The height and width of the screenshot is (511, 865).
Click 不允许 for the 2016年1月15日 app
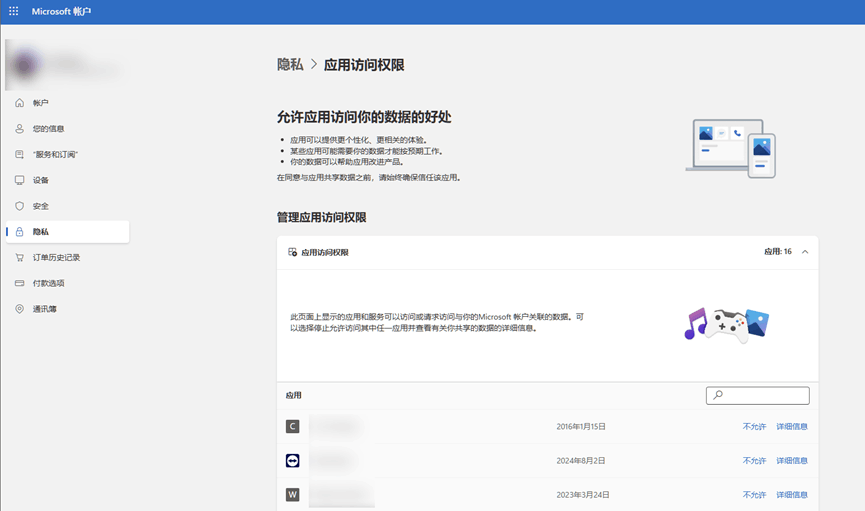(754, 427)
